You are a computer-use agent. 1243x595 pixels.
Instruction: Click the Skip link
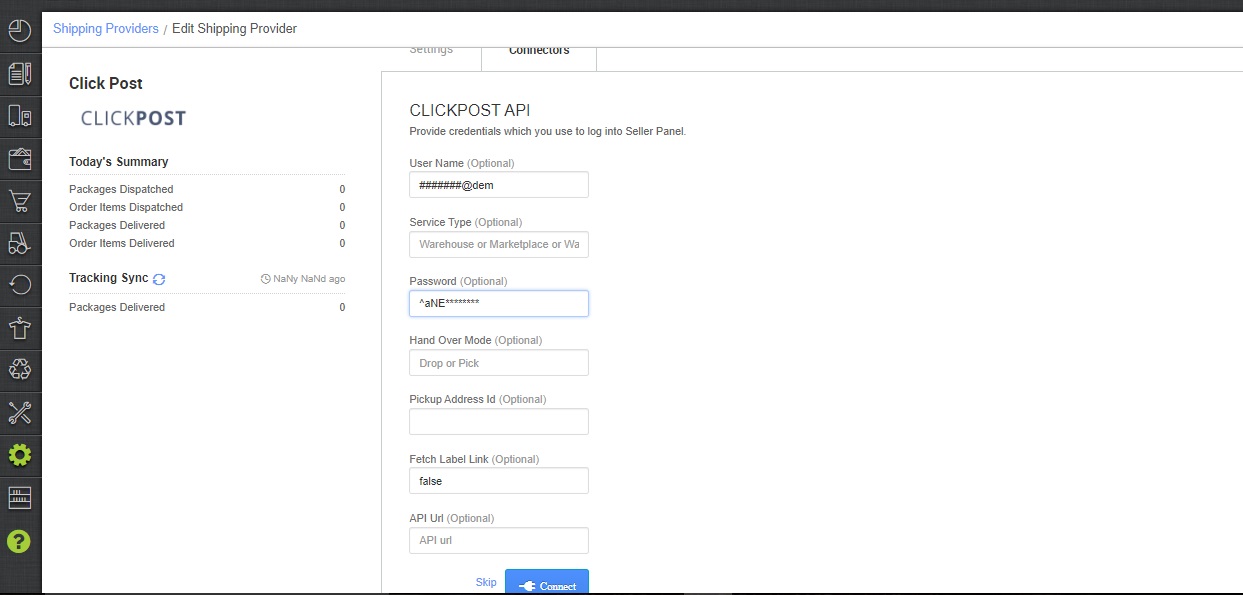point(486,582)
